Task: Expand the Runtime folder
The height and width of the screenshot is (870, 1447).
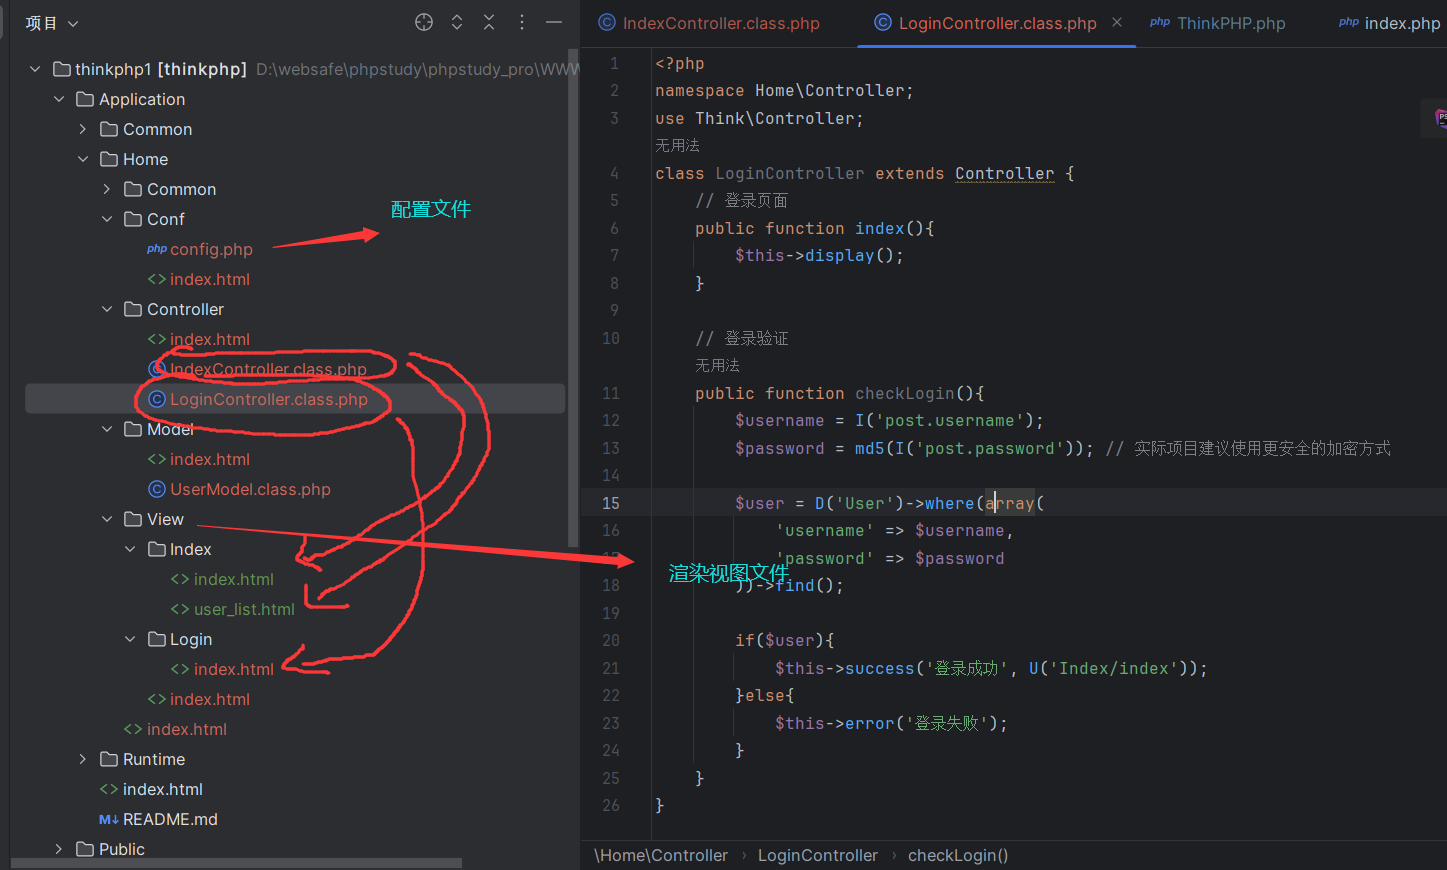Action: 83,759
